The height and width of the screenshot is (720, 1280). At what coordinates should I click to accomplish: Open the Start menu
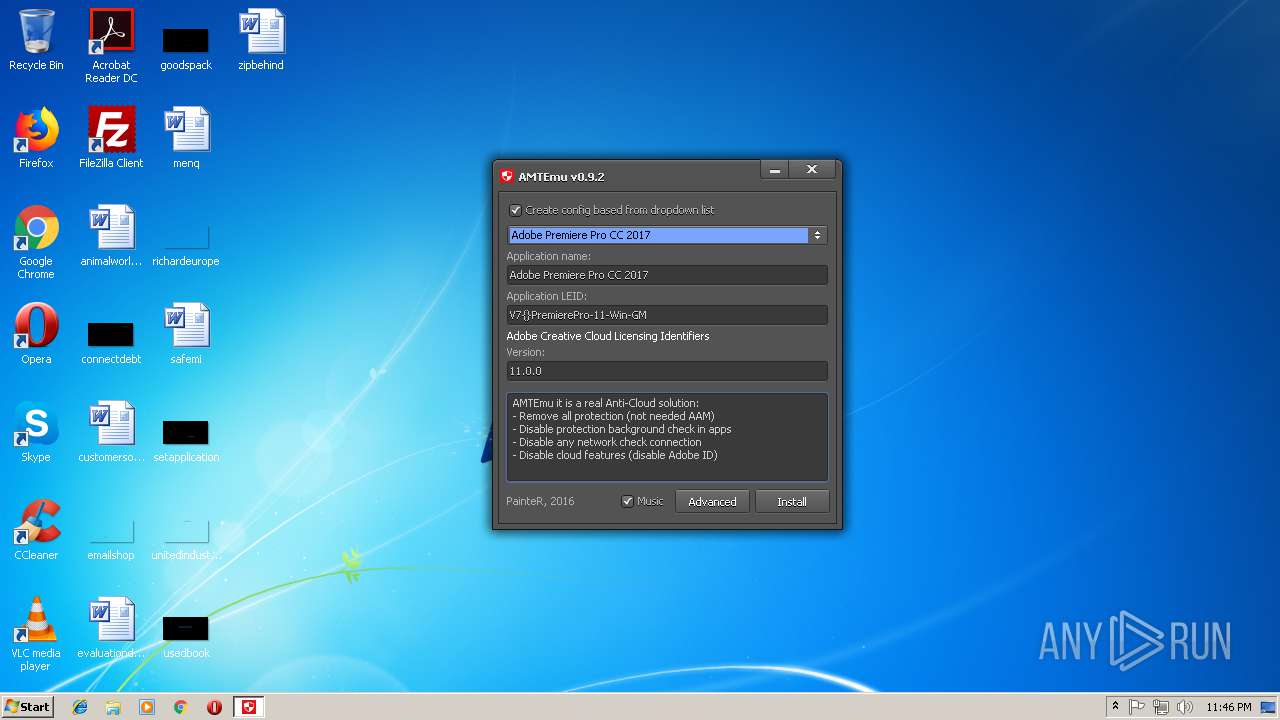(27, 707)
